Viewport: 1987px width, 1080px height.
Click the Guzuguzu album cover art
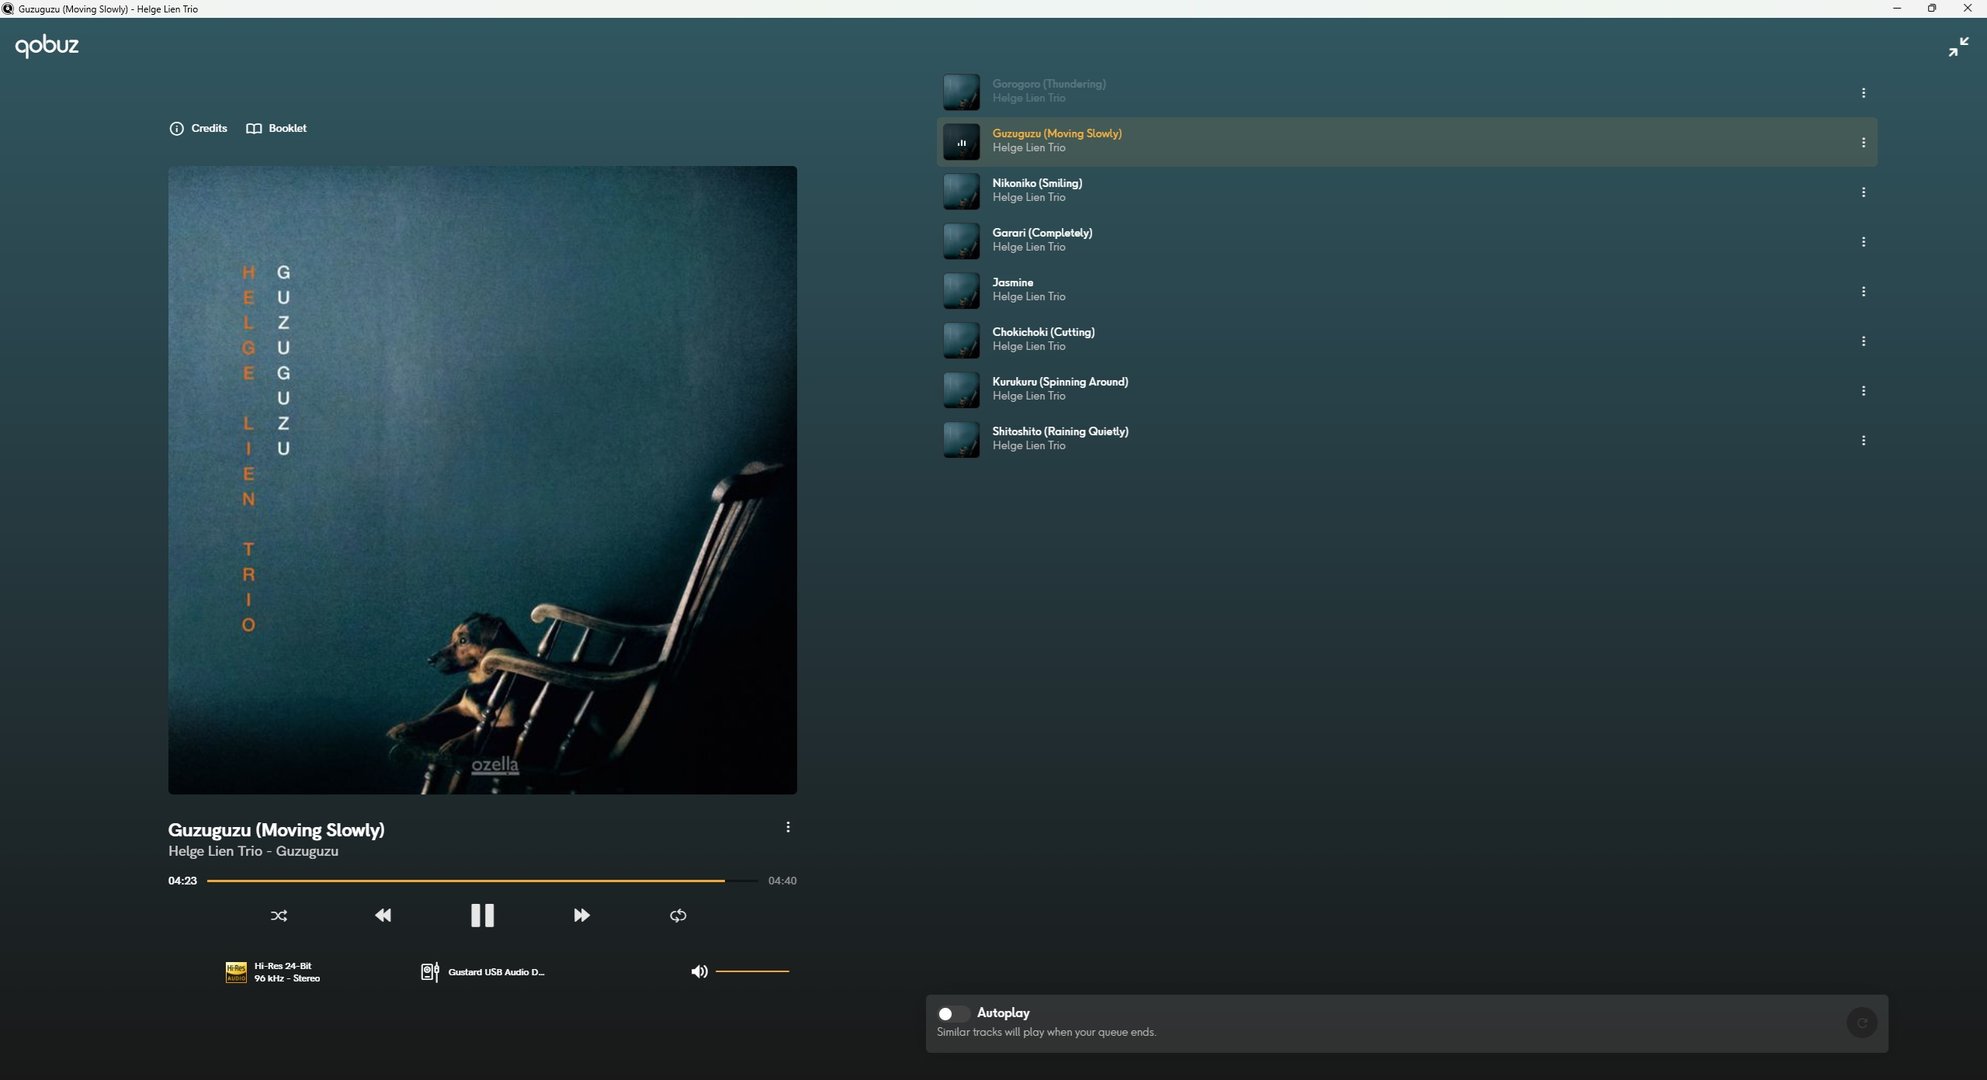click(482, 480)
